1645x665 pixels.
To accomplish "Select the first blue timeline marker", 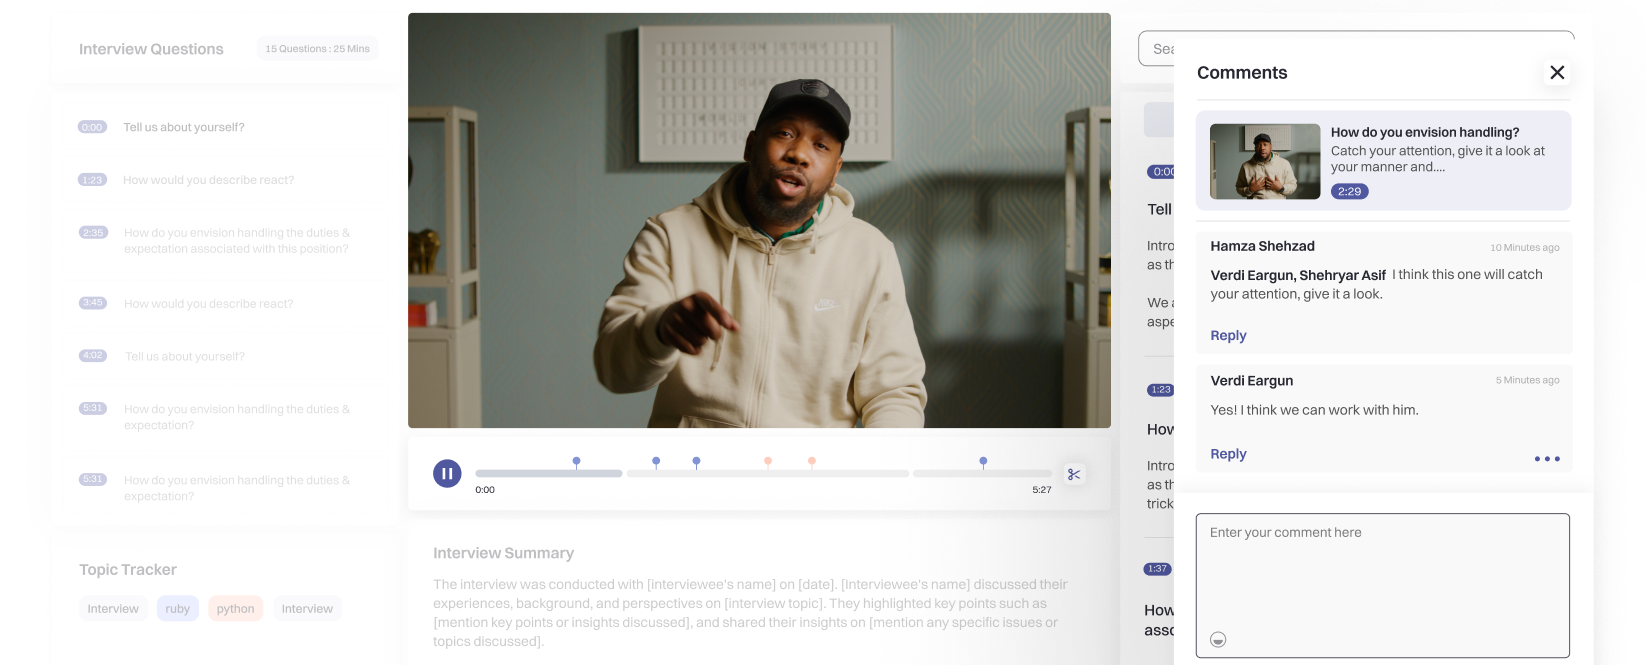I will pos(576,461).
